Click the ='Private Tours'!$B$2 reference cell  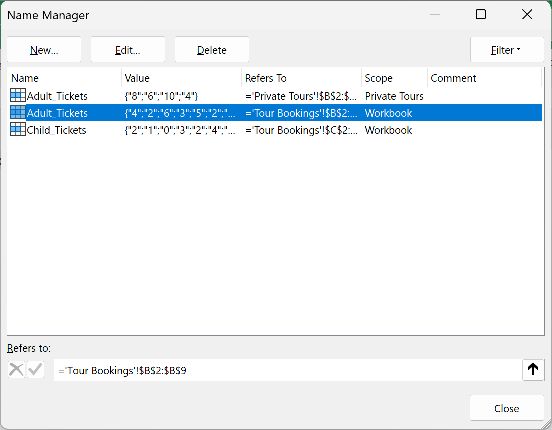click(x=301, y=96)
